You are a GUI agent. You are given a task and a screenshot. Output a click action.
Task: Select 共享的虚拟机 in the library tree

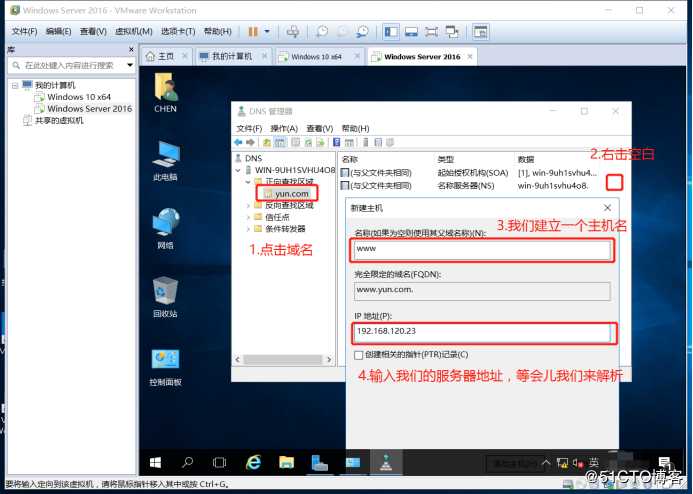tap(53, 120)
